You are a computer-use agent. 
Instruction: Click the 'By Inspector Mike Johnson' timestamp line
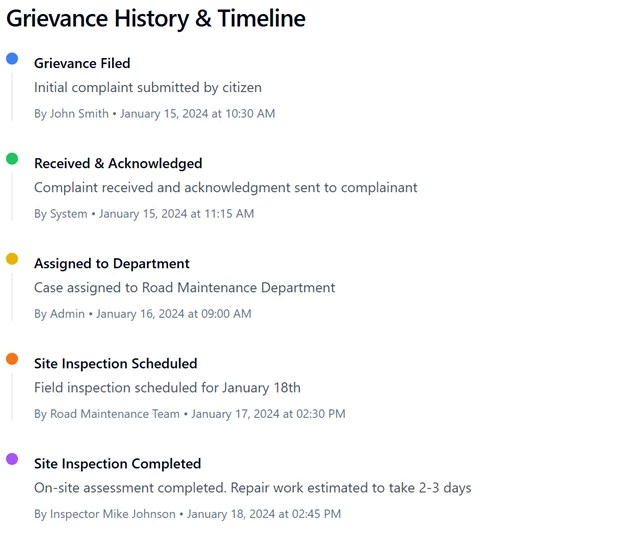(187, 514)
